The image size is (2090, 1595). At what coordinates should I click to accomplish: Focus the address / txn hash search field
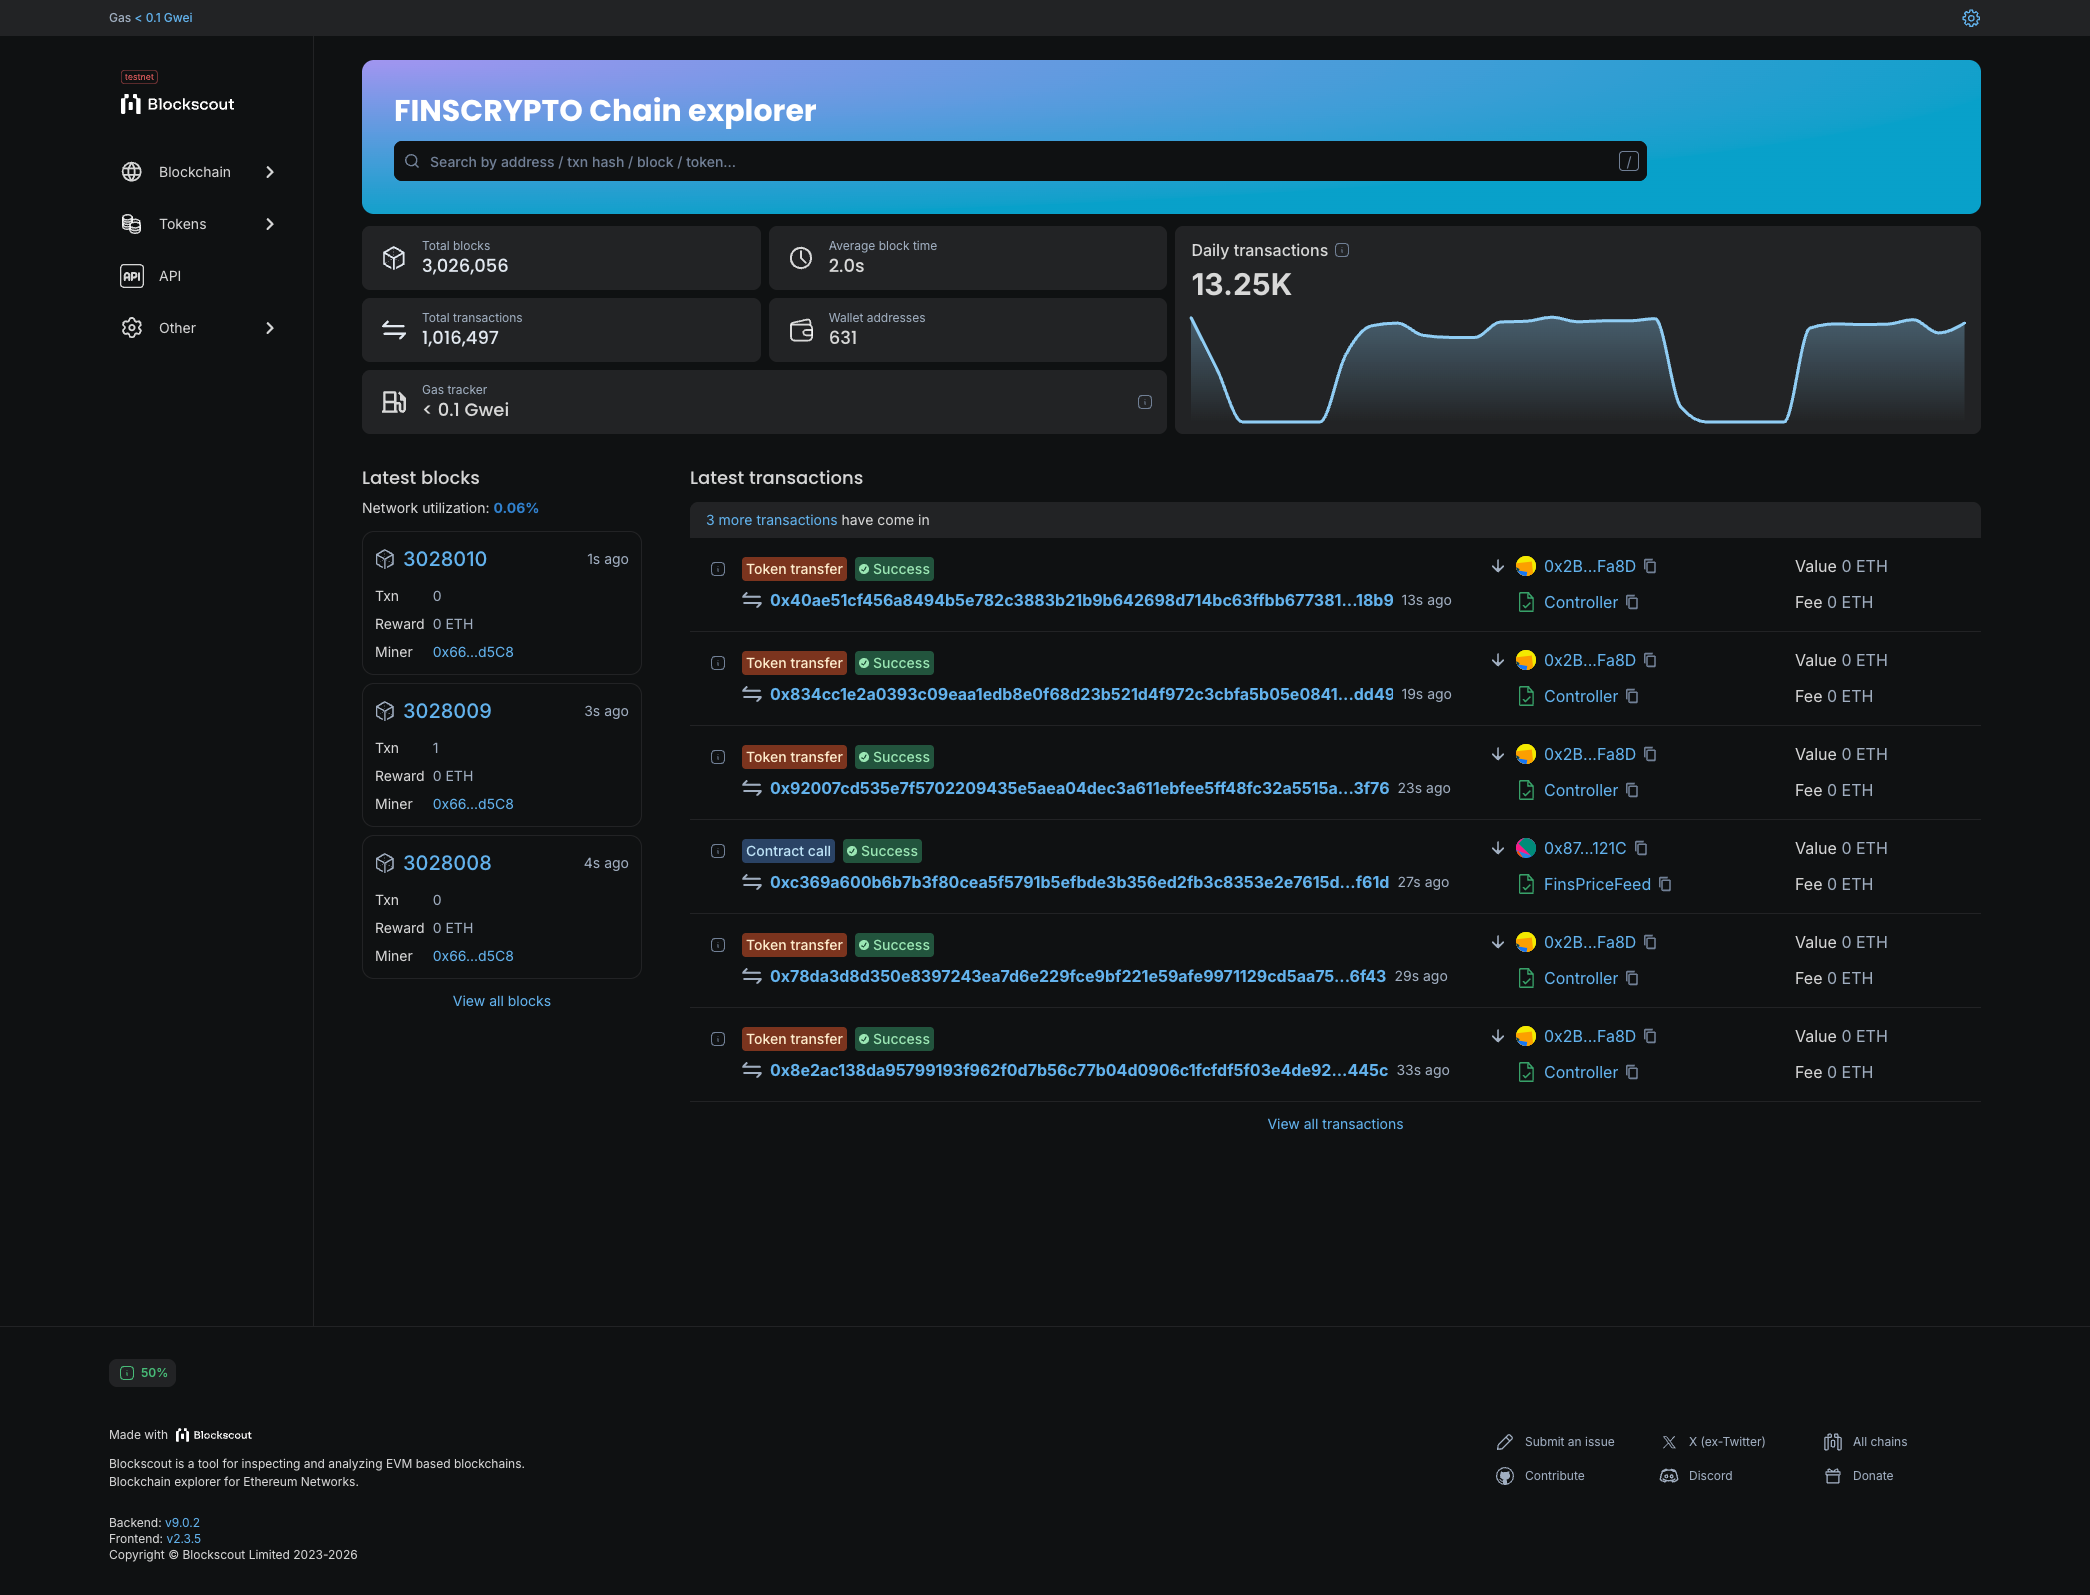click(x=1020, y=161)
